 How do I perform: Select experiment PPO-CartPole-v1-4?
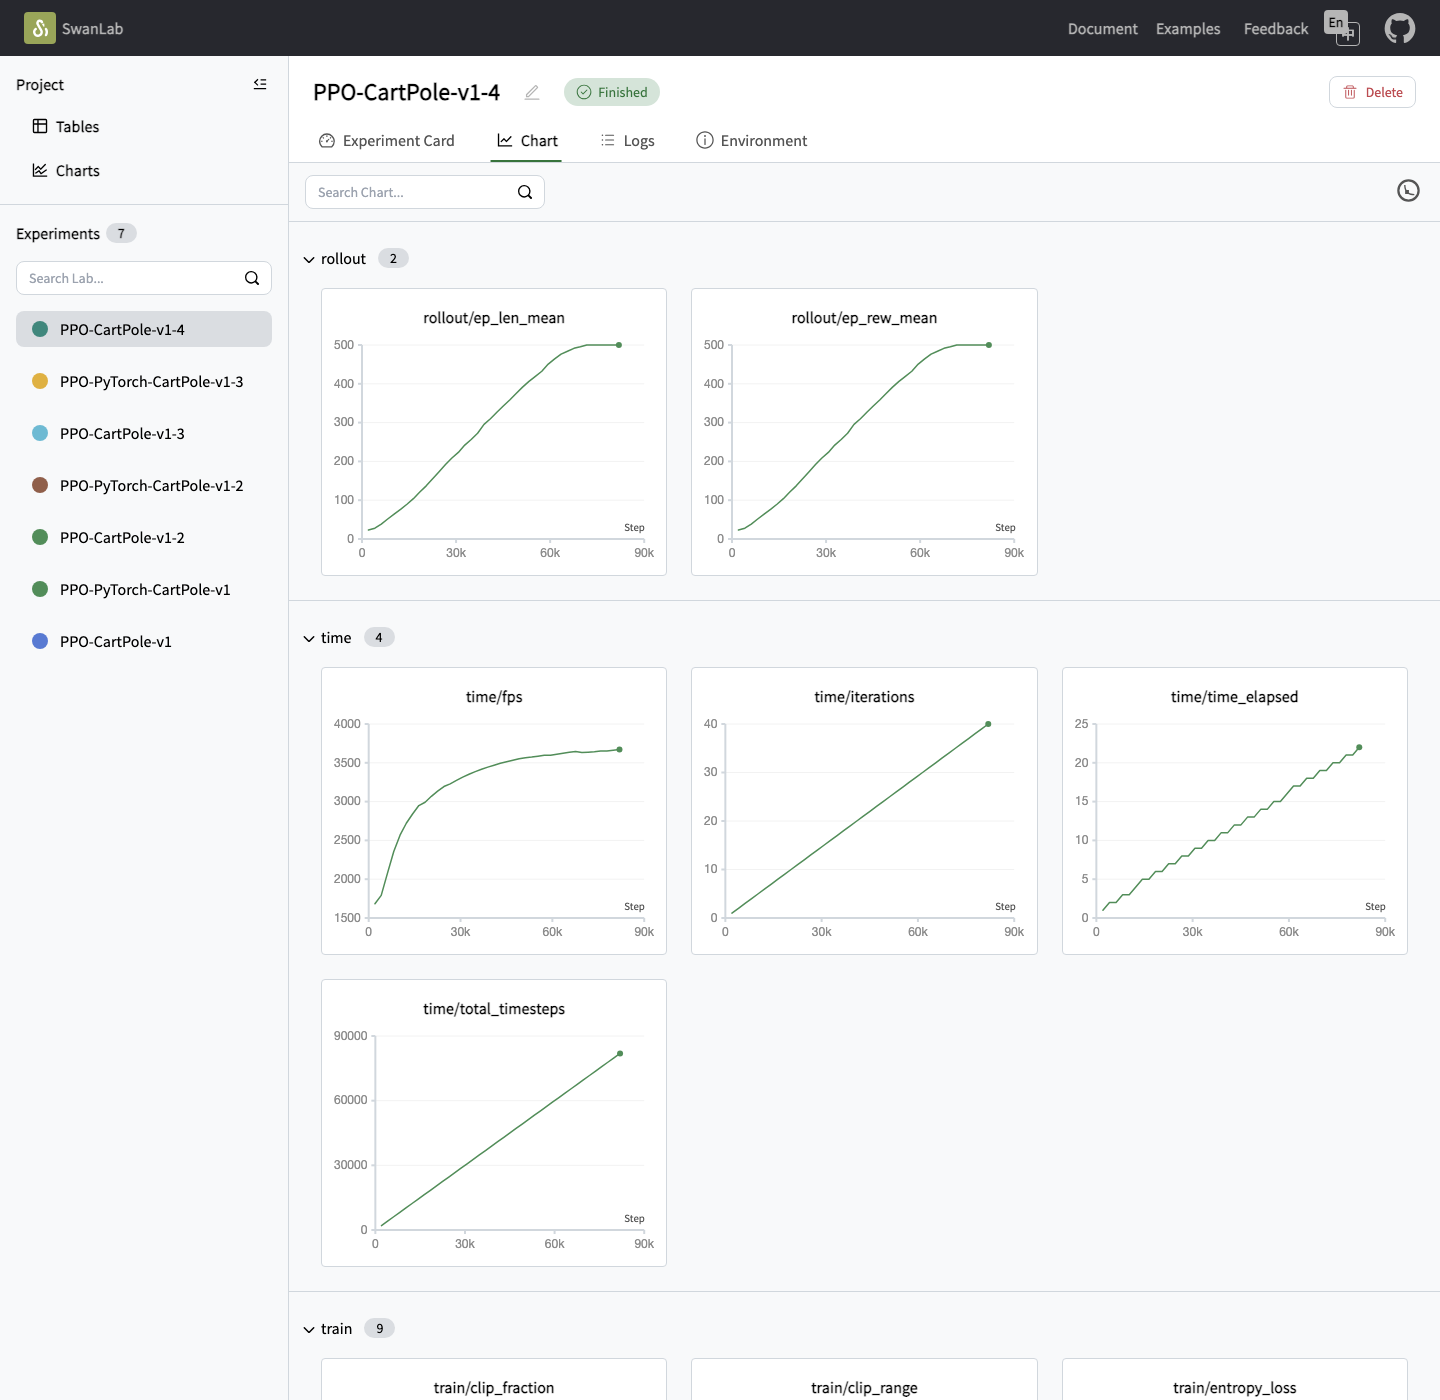[x=144, y=329]
